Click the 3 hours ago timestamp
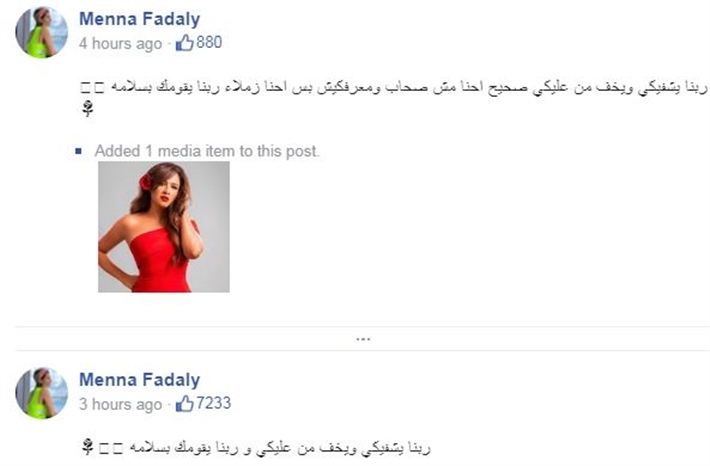710x466 pixels. coord(120,404)
